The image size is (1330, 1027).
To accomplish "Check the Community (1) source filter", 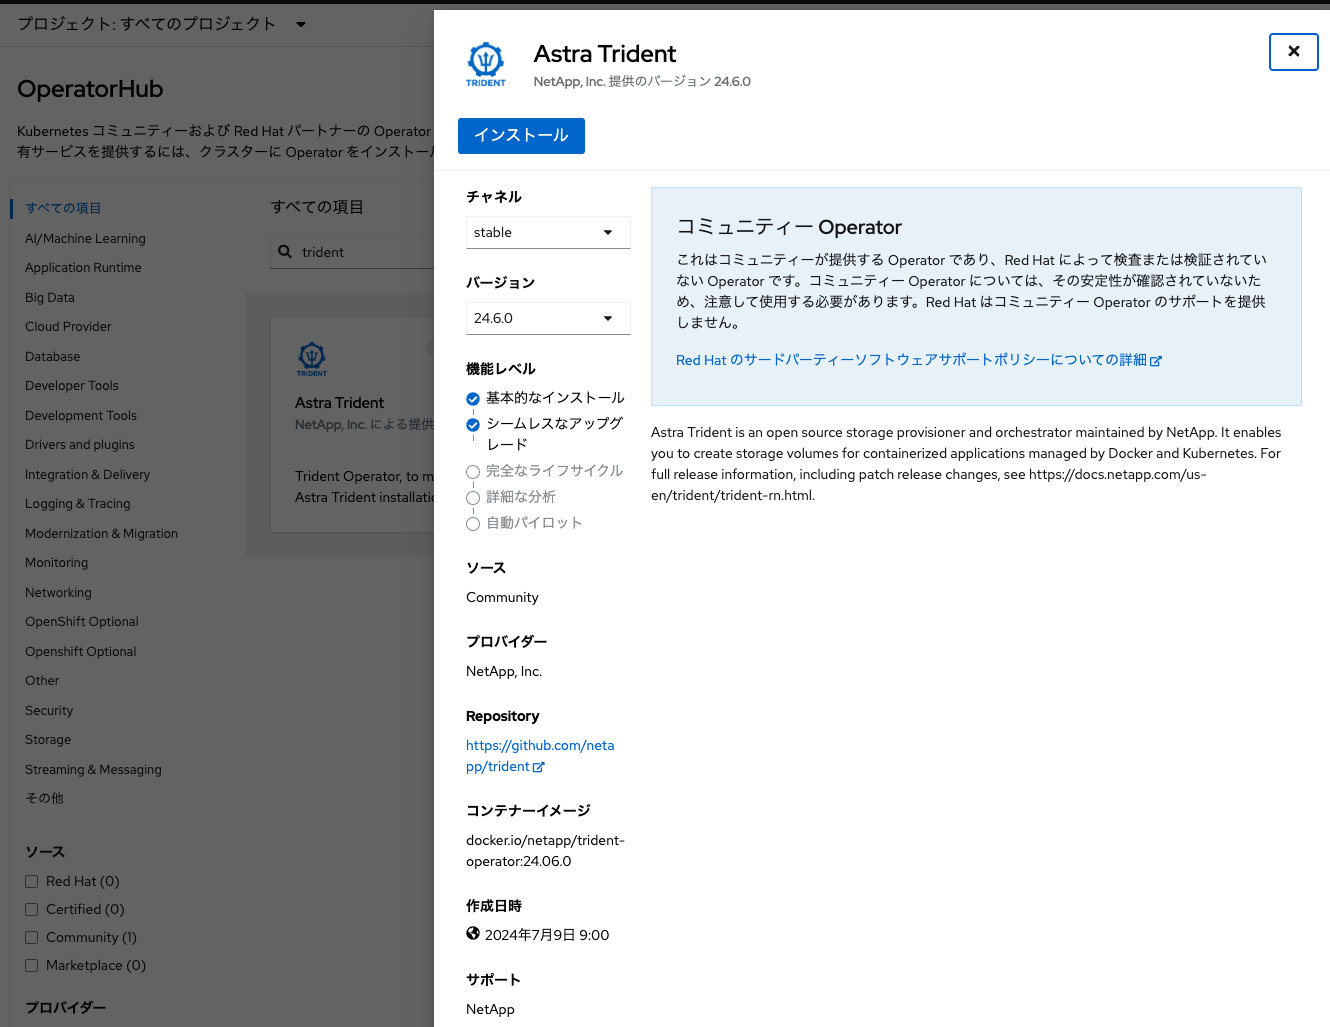I will [x=32, y=938].
